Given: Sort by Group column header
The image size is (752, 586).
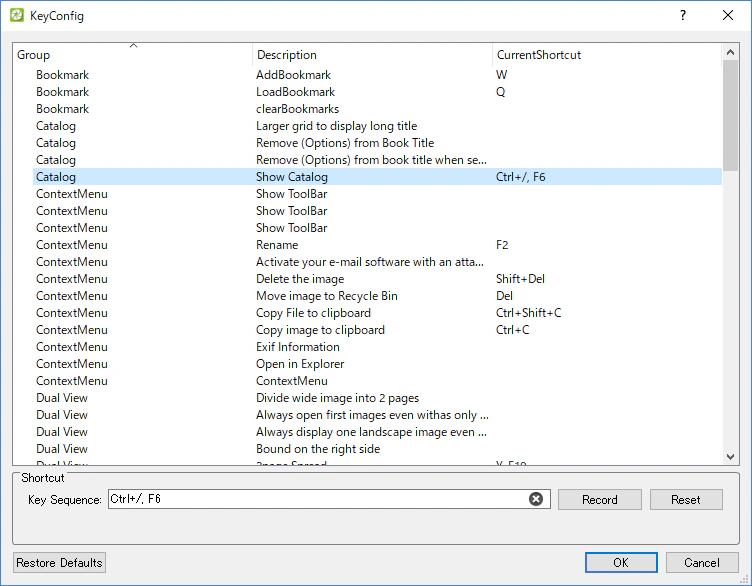Looking at the screenshot, I should (132, 55).
